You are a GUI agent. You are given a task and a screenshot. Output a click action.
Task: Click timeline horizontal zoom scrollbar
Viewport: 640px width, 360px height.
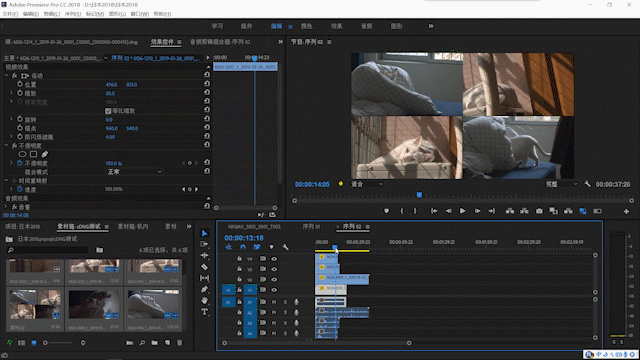(x=317, y=343)
